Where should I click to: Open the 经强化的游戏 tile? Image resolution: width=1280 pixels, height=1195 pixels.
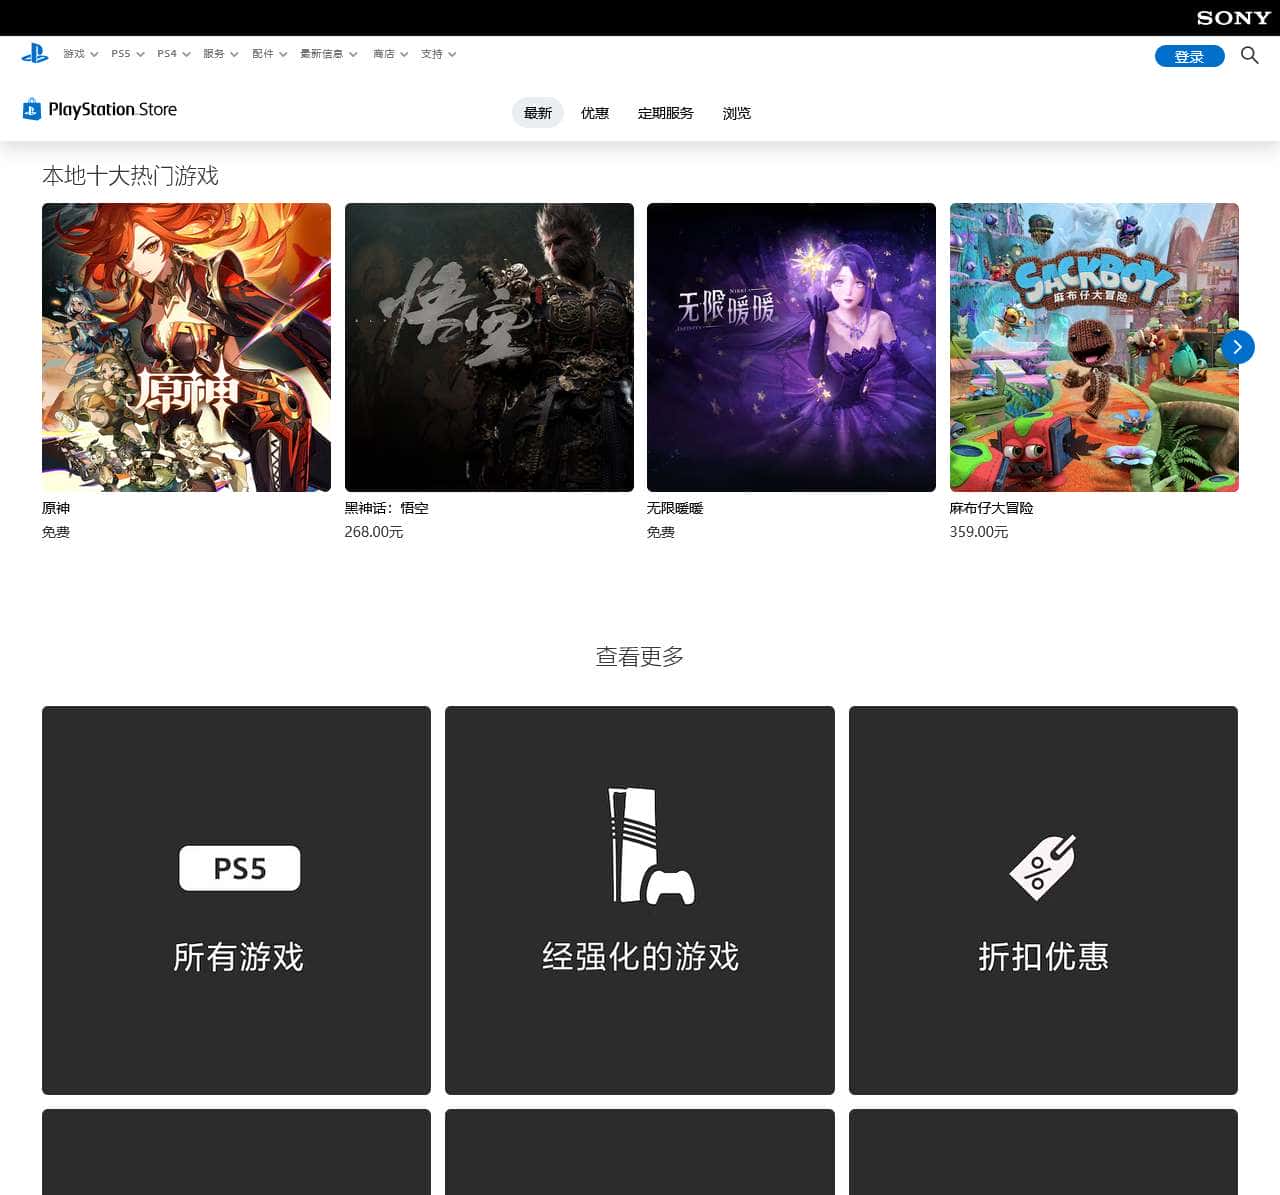coord(640,900)
